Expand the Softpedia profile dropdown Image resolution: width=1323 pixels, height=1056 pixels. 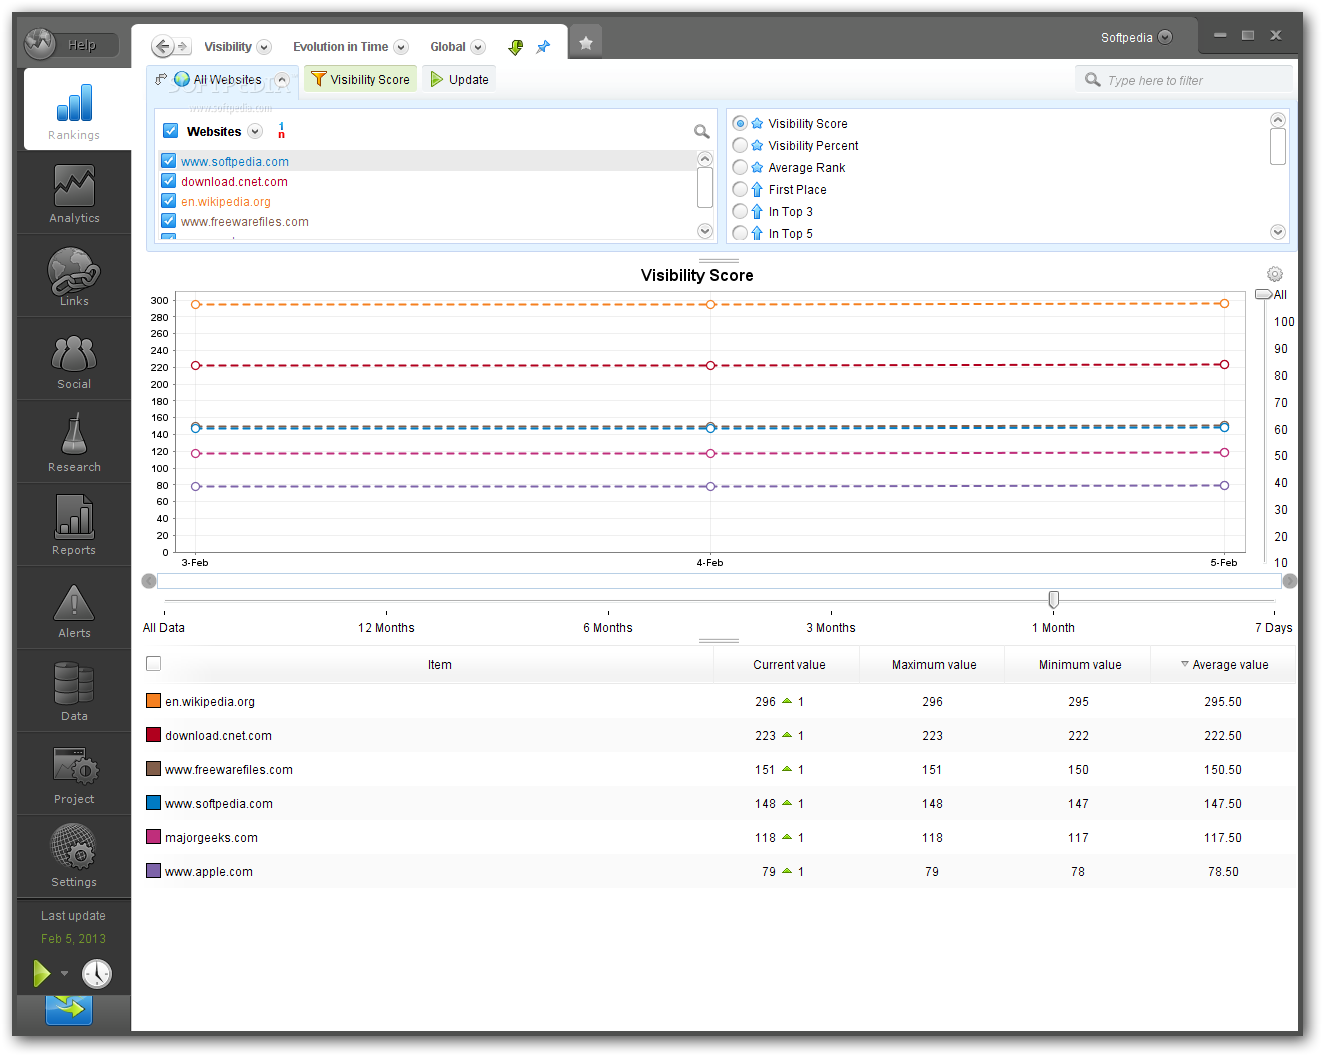[x=1165, y=37]
